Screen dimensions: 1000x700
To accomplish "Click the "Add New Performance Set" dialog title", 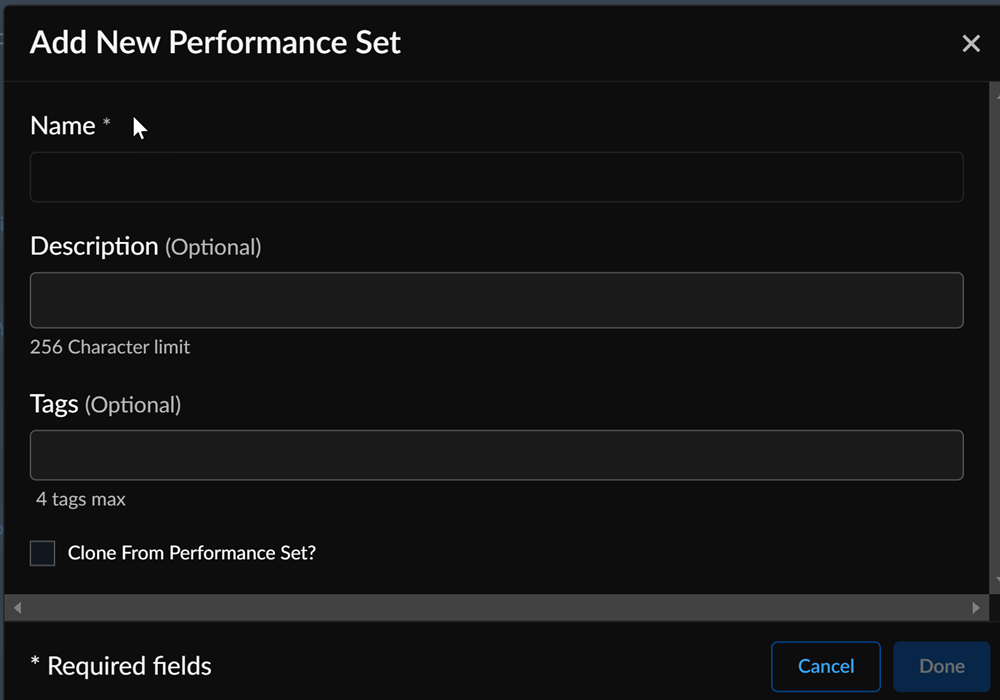I will 215,43.
